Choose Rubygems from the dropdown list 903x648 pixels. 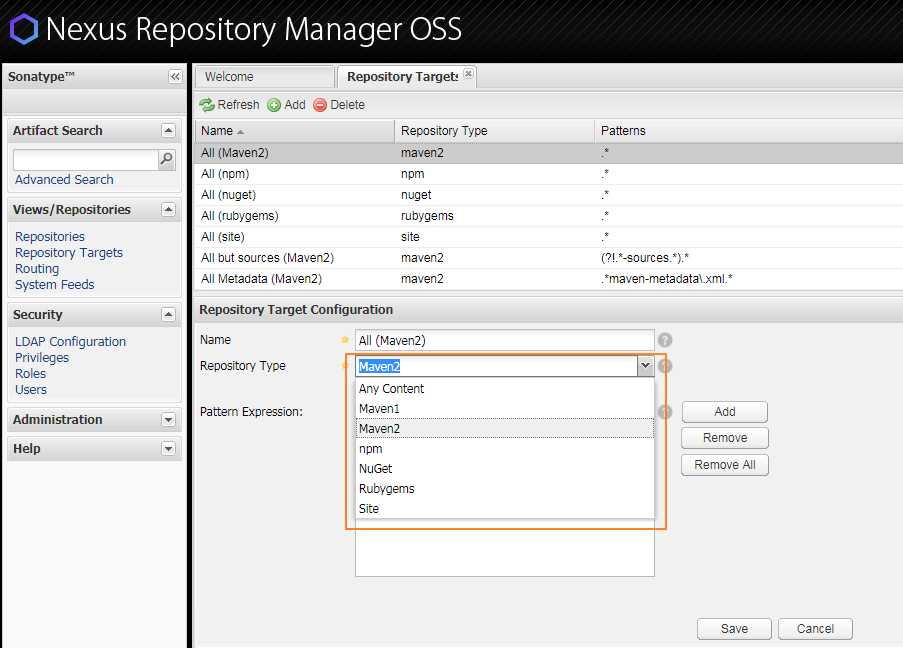[x=504, y=488]
